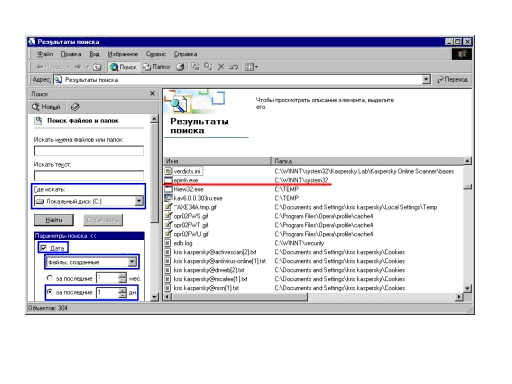Select the opr02PWS.gif file icon
Viewport: 512px width, 384px height.
click(168, 216)
